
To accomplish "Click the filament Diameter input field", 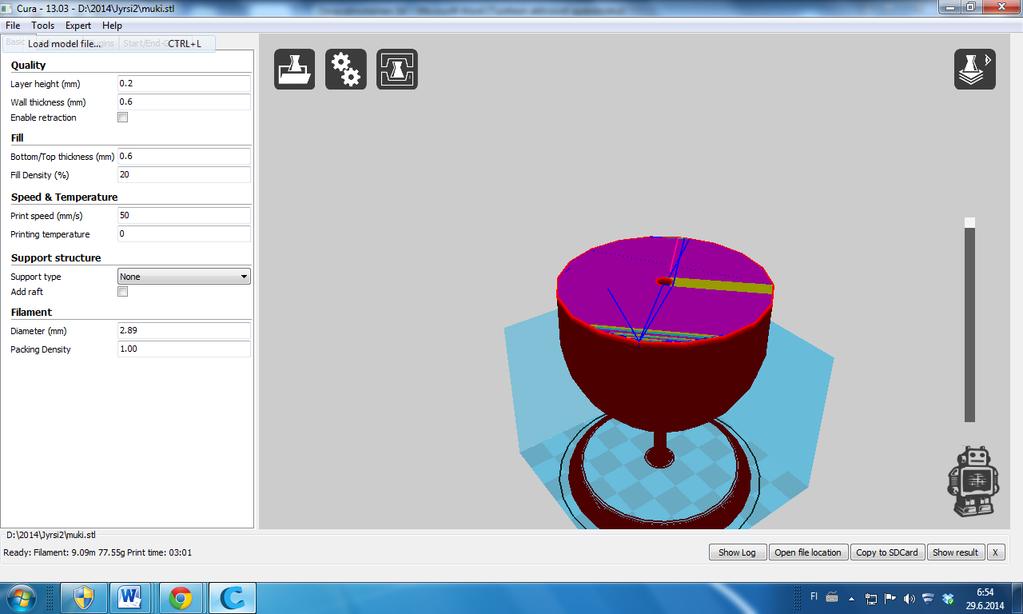I will point(184,331).
